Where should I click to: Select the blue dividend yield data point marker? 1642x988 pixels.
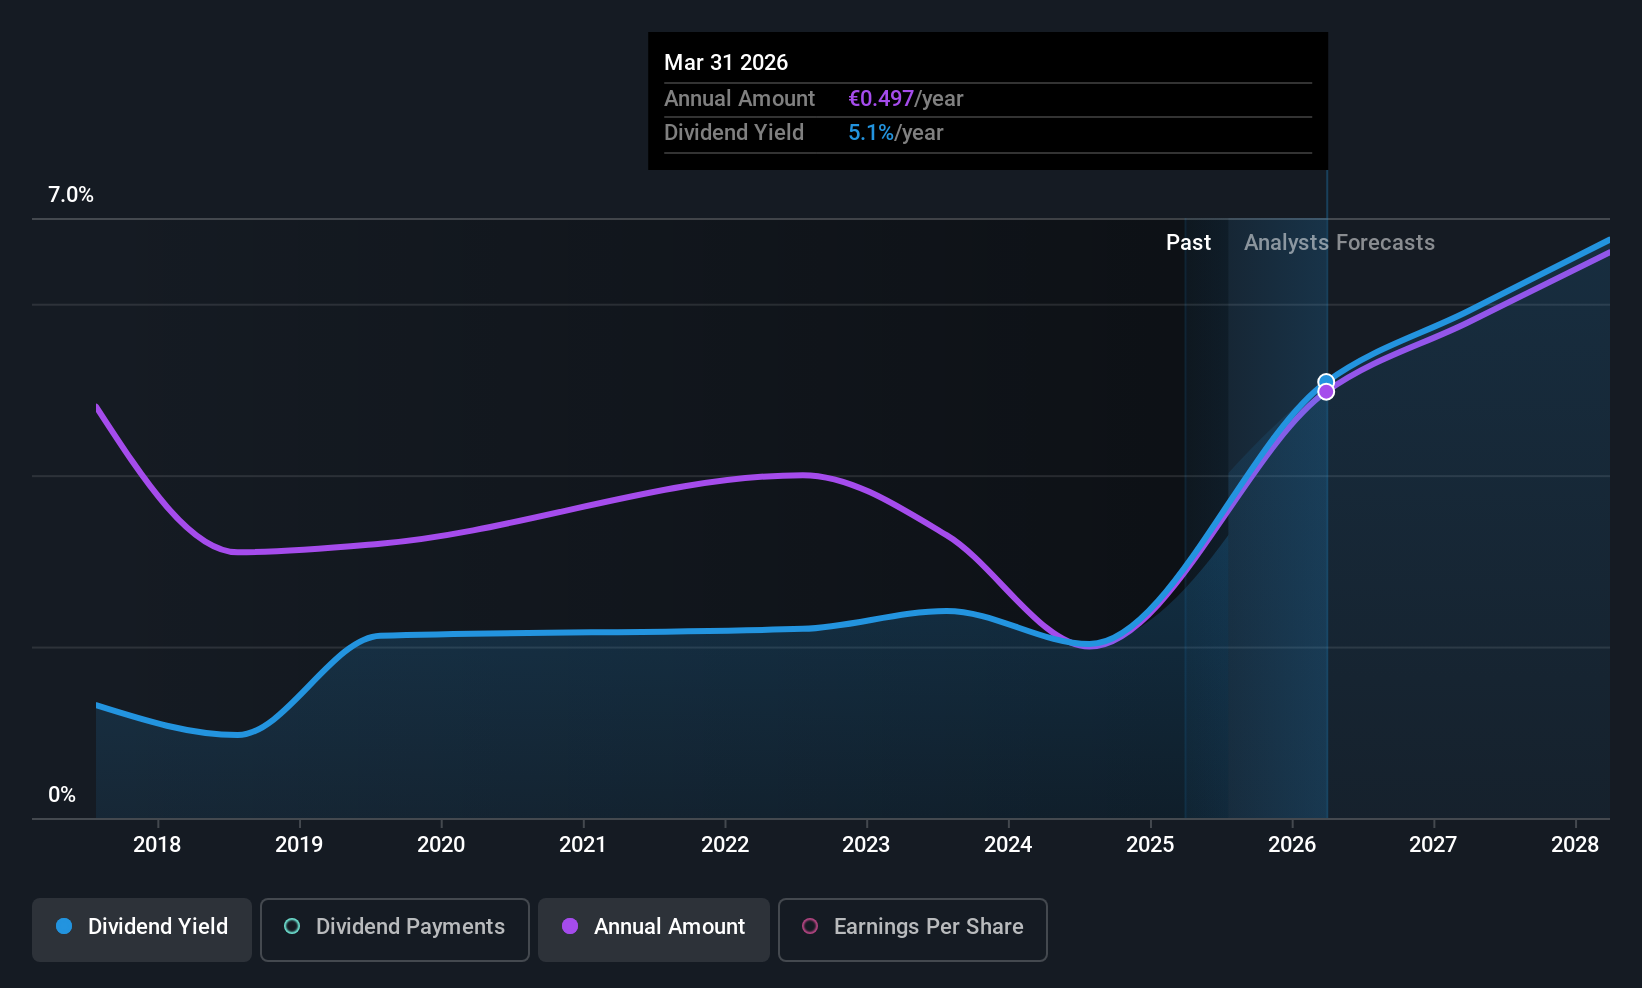pos(1326,381)
